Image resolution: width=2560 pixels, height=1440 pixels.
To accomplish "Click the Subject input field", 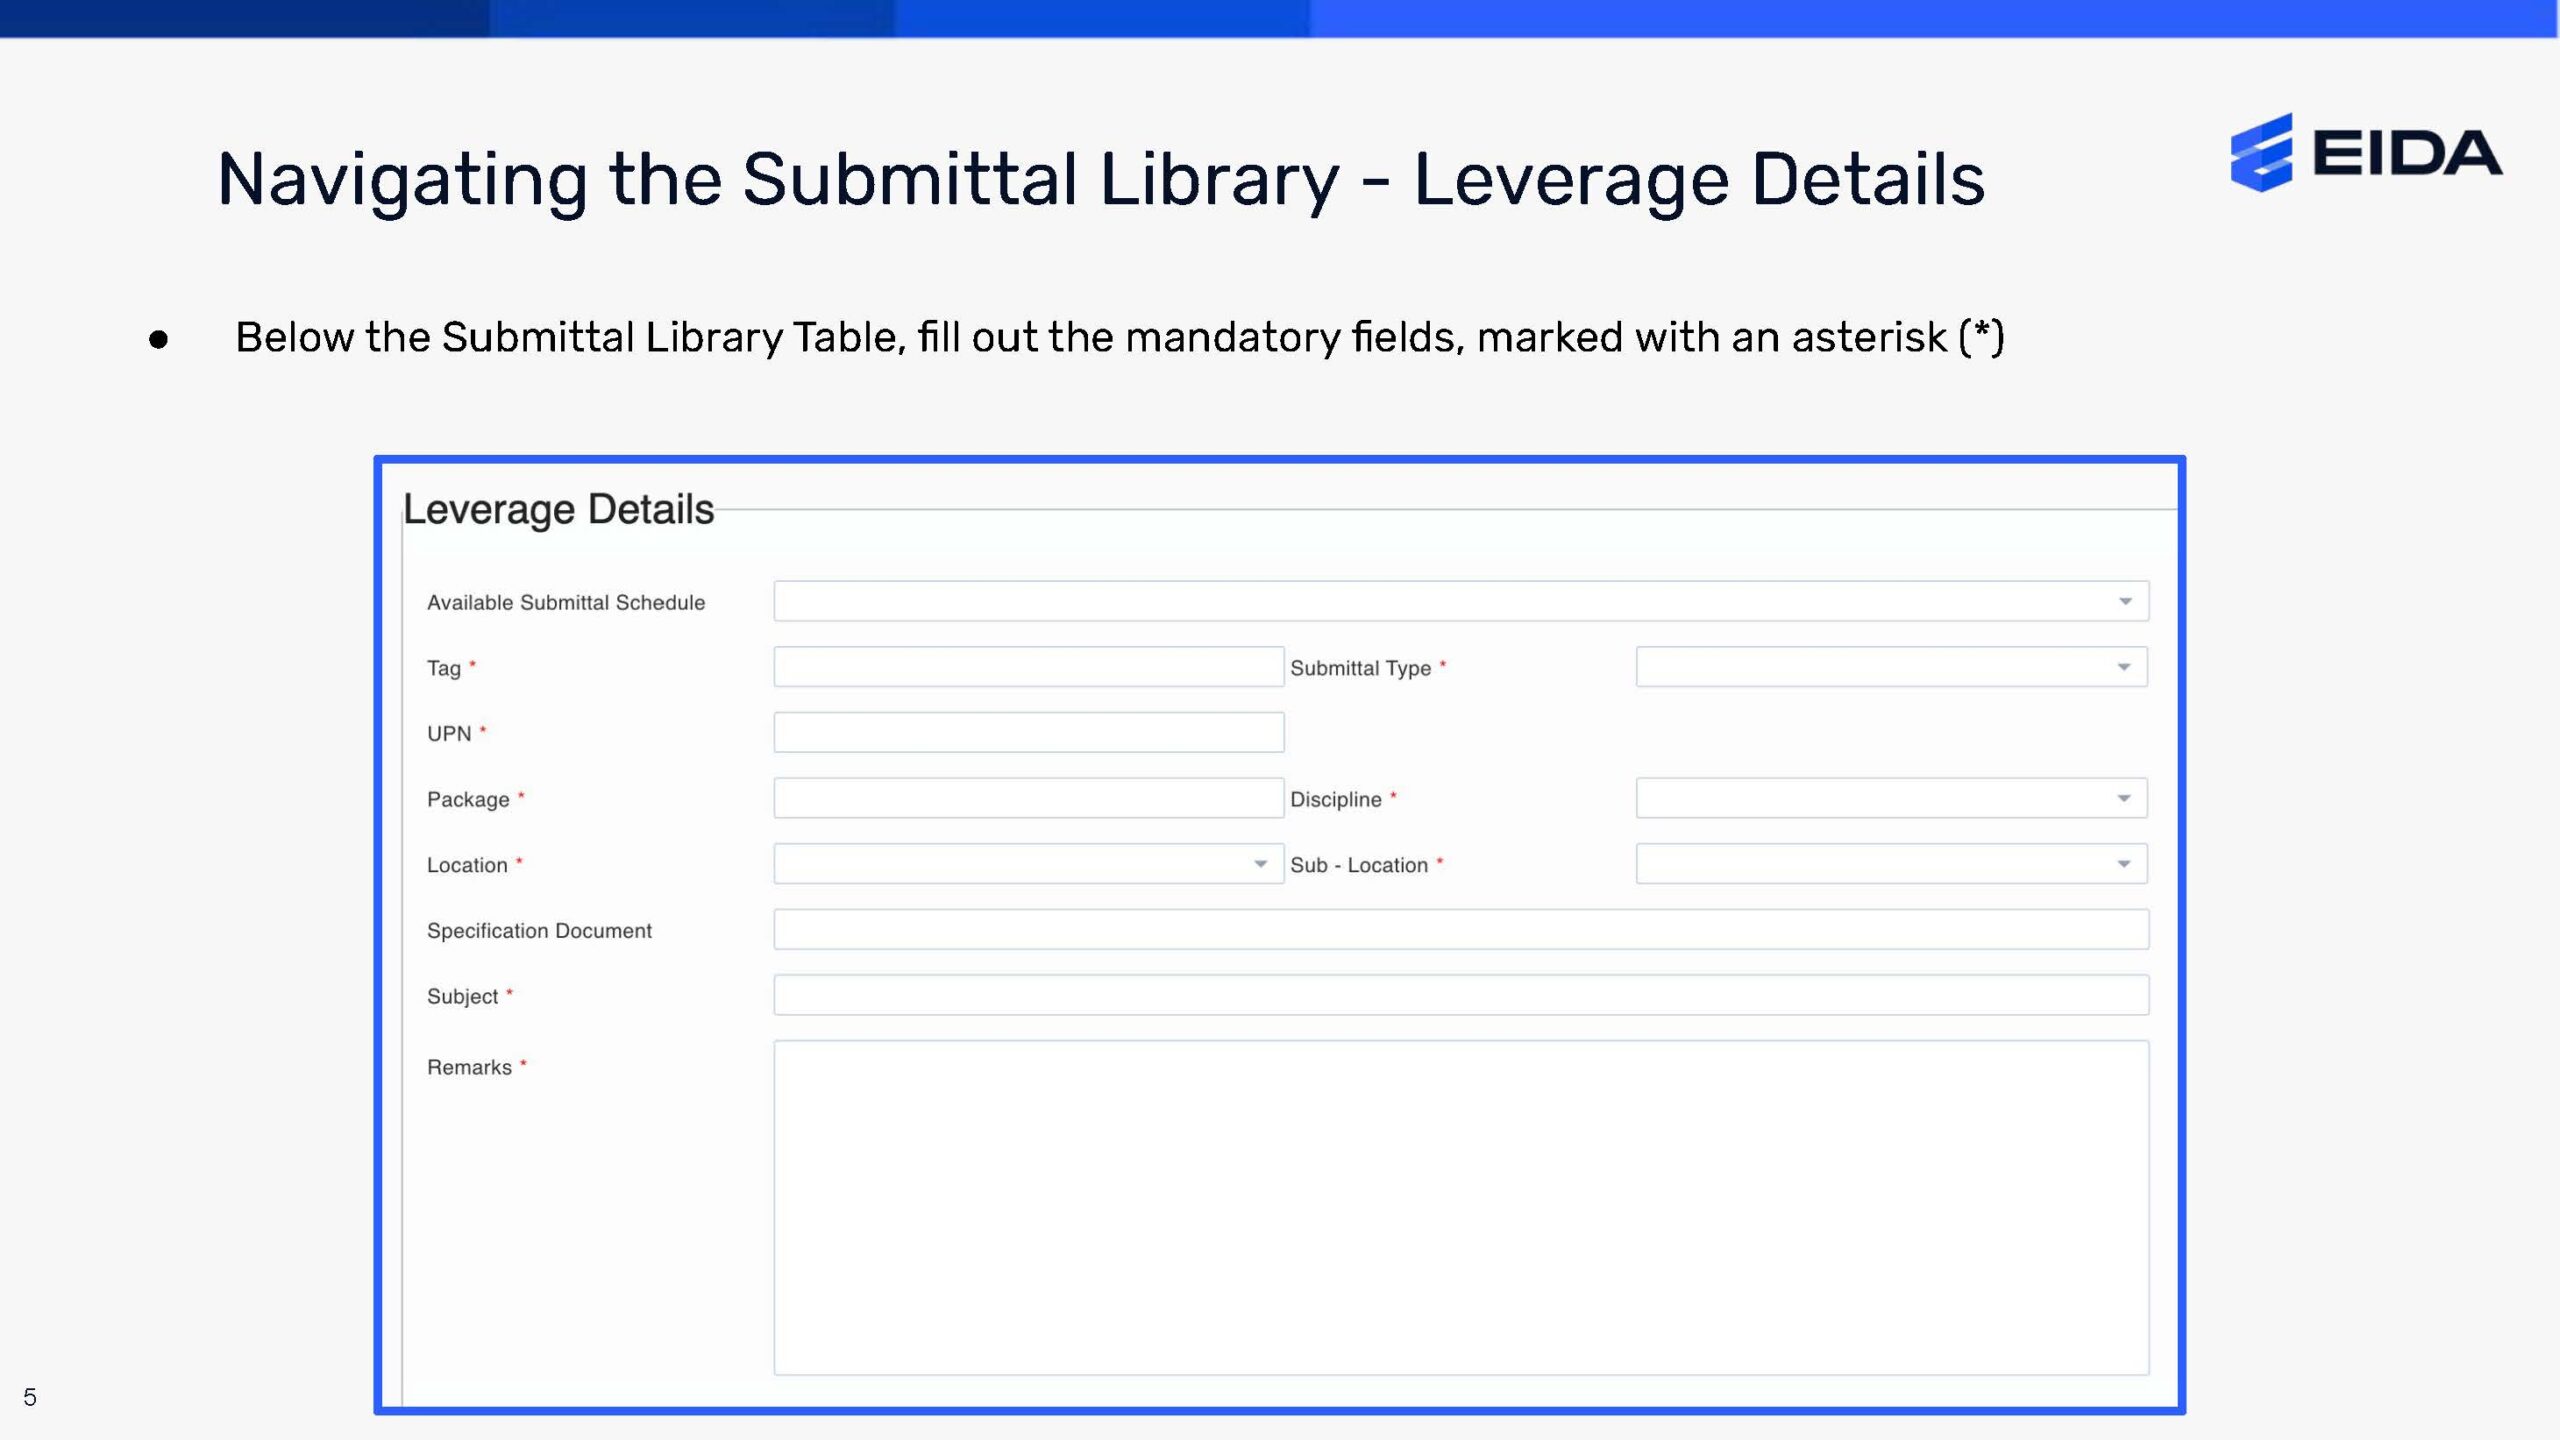I will [1461, 996].
